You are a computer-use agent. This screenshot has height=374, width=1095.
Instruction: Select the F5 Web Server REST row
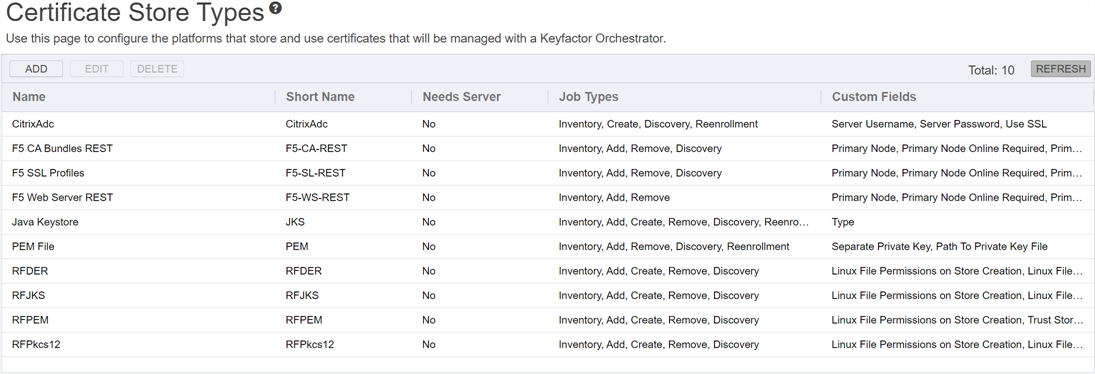548,197
